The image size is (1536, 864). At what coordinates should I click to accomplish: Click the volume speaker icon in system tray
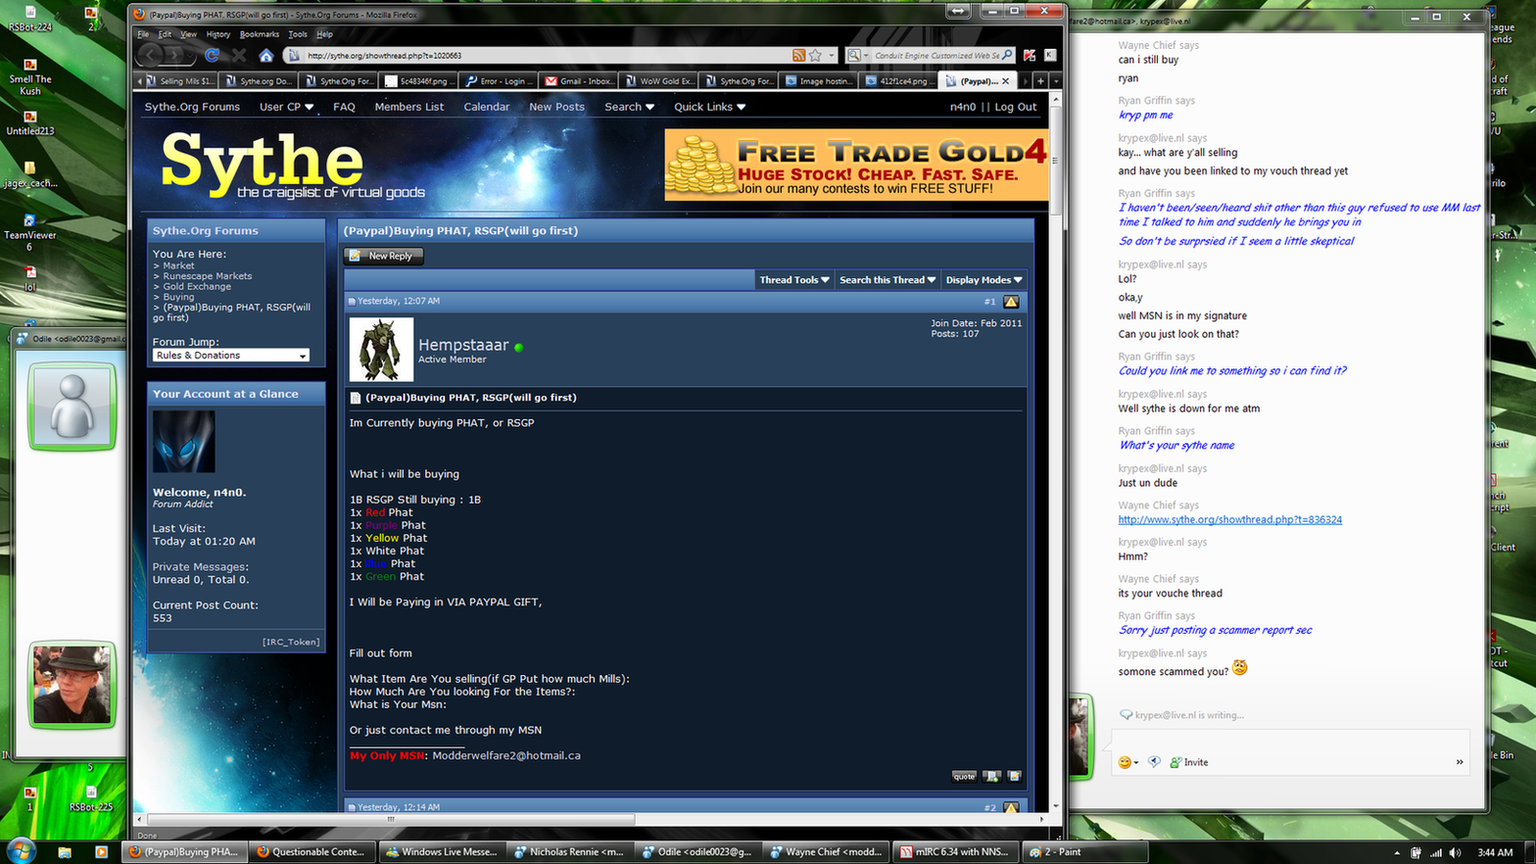click(1455, 852)
